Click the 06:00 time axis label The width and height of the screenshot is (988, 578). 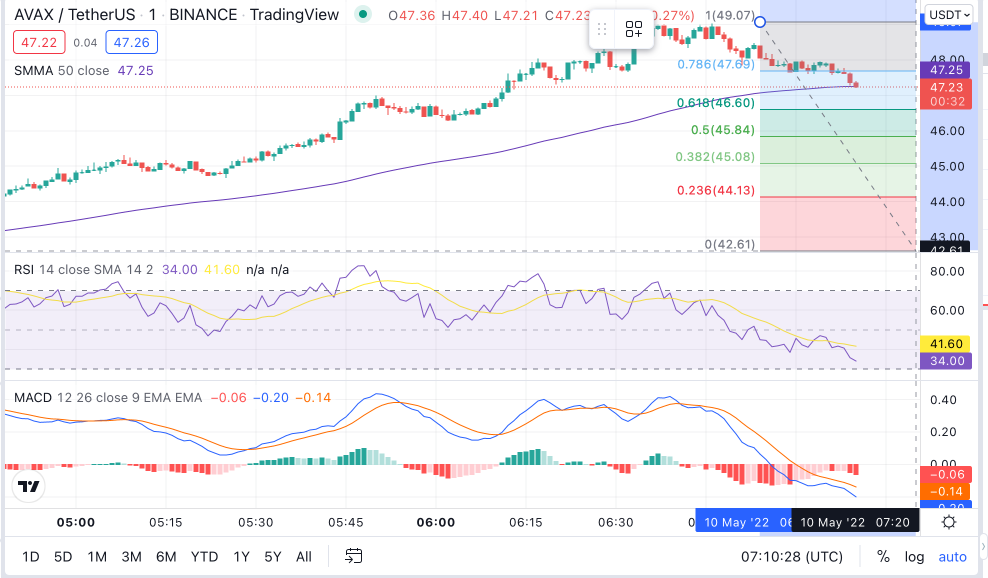(x=436, y=522)
